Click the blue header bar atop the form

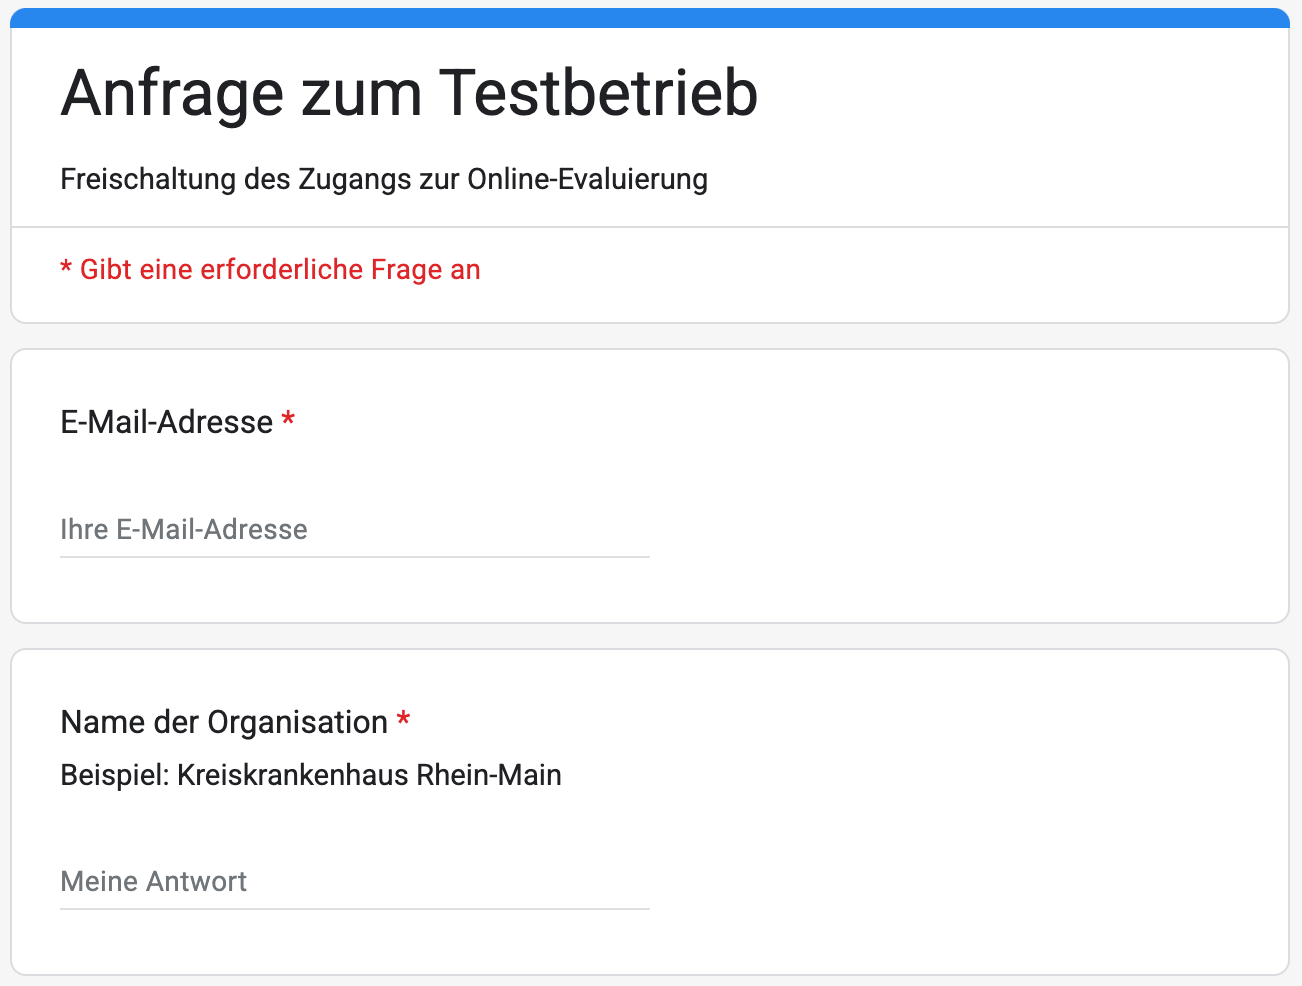pos(650,18)
